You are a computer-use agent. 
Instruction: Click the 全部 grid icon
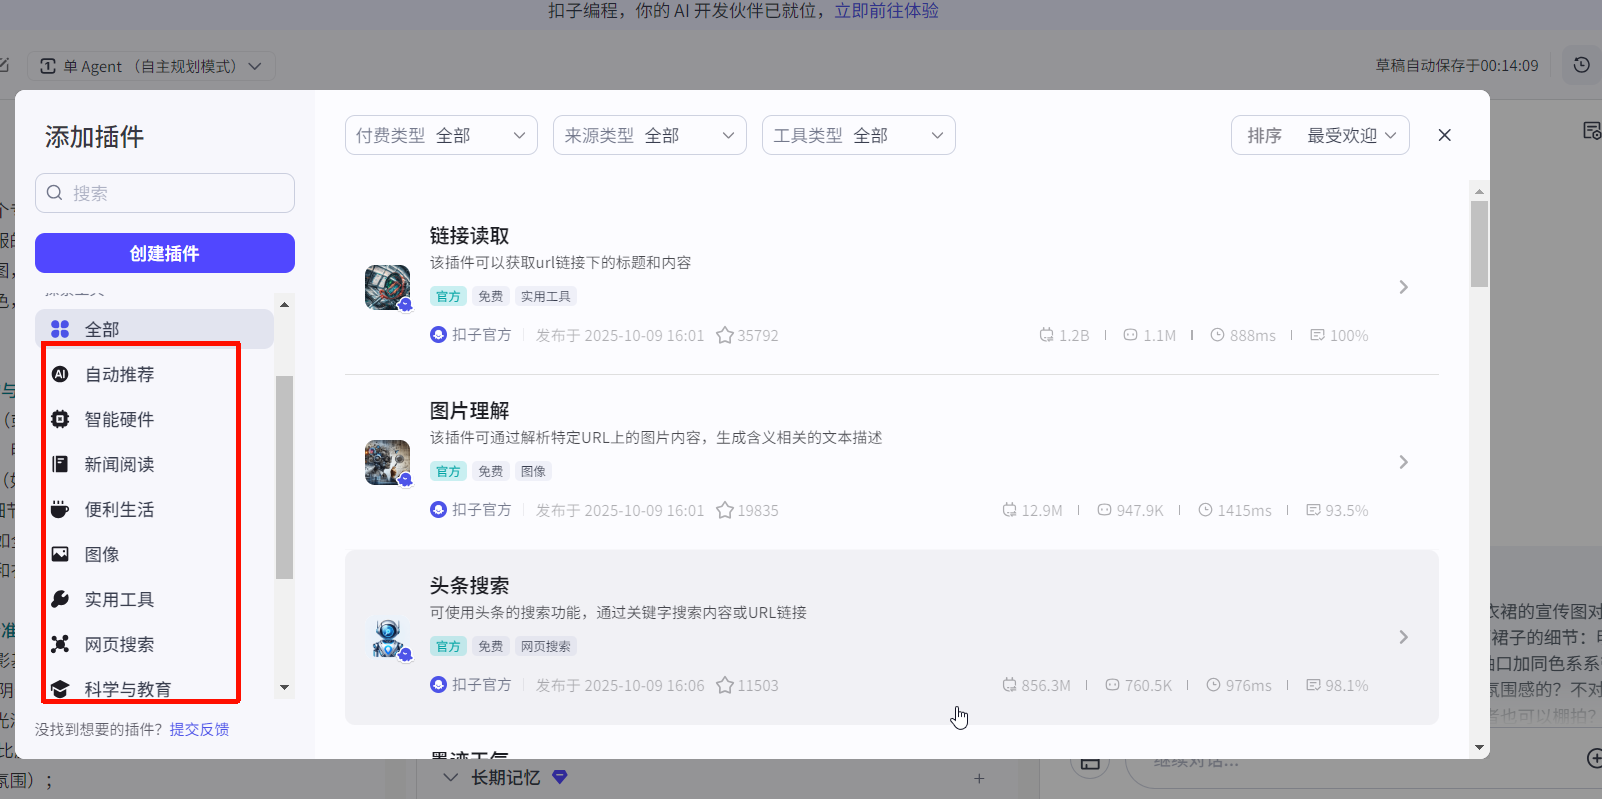[x=60, y=329]
